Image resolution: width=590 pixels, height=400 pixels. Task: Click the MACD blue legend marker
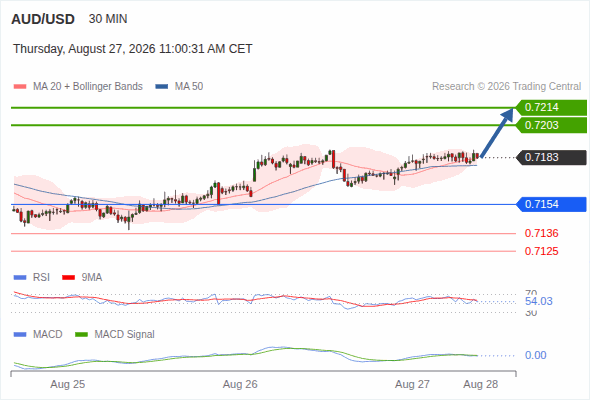coord(20,334)
